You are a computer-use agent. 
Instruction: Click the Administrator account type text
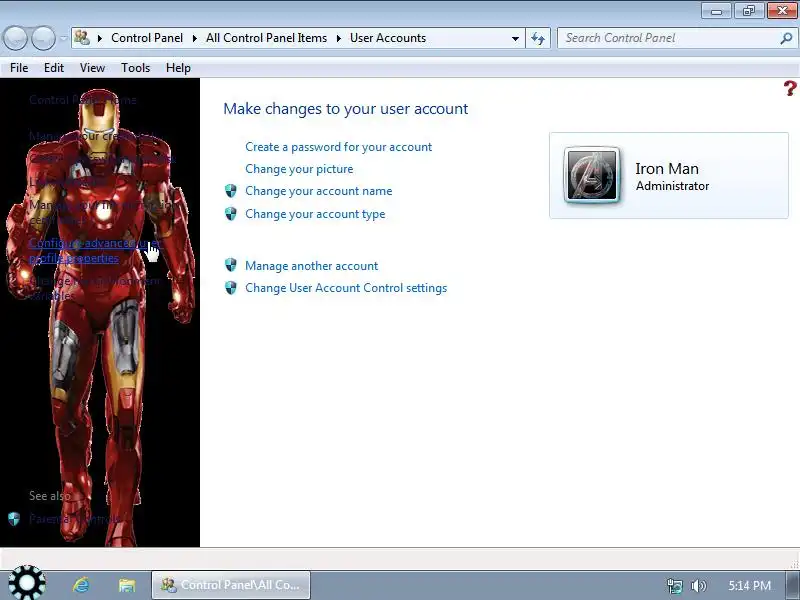672,186
